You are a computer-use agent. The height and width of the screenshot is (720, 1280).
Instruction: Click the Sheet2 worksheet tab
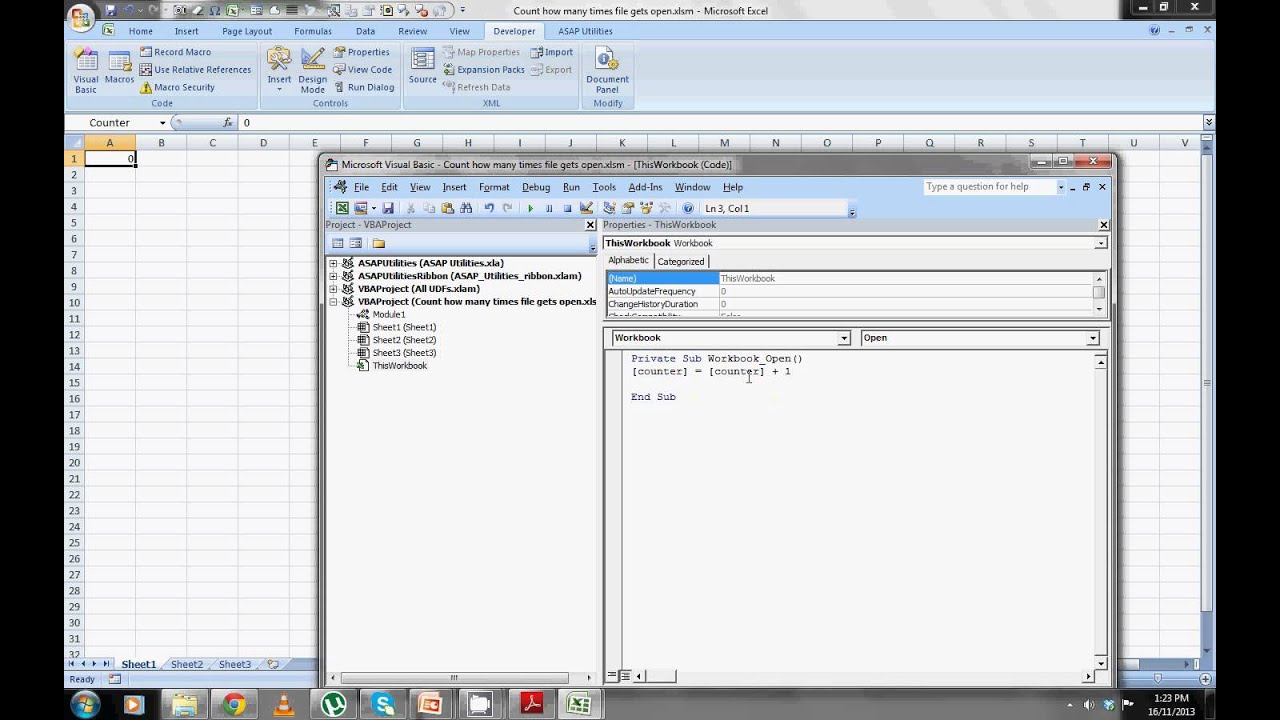(x=187, y=664)
